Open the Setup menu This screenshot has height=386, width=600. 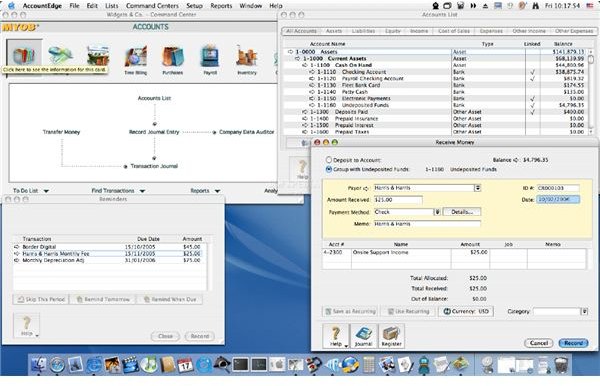(x=194, y=6)
